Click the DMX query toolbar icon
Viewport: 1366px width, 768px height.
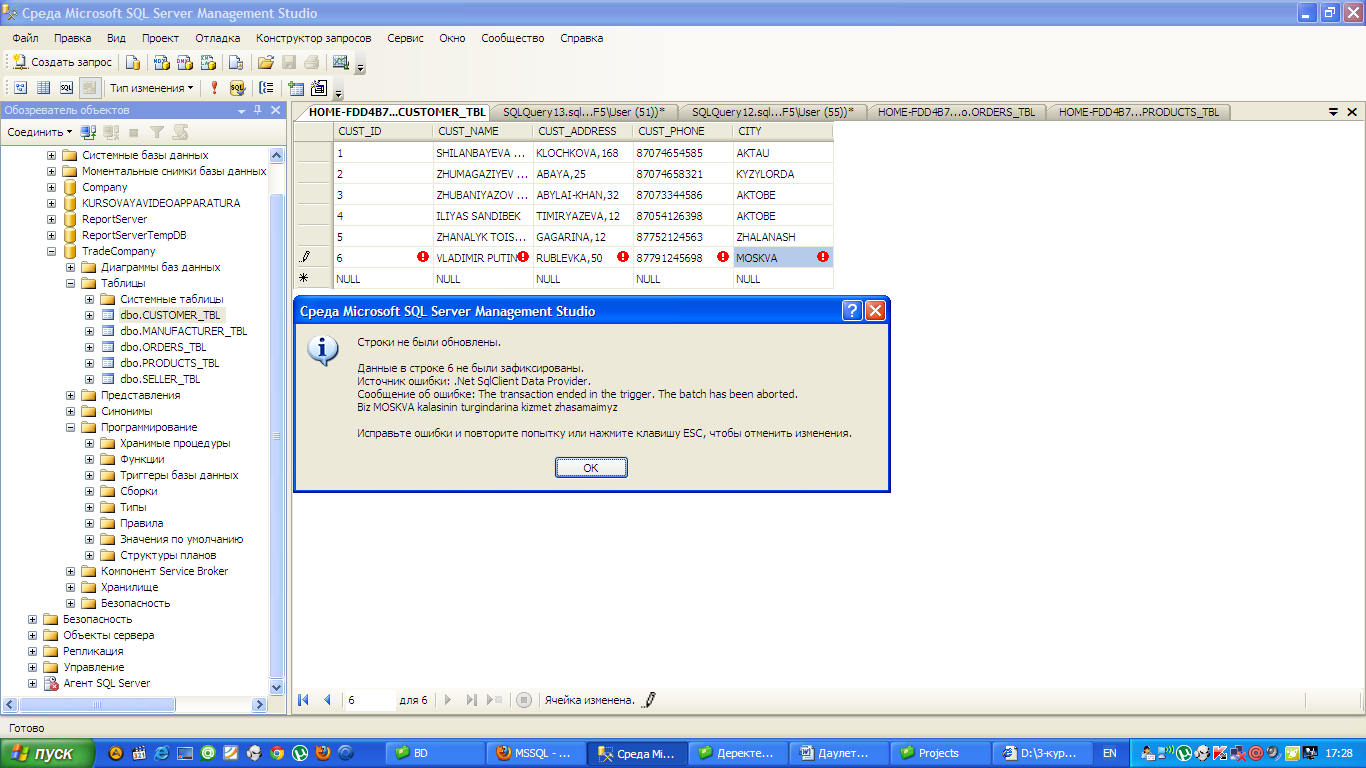pyautogui.click(x=185, y=62)
